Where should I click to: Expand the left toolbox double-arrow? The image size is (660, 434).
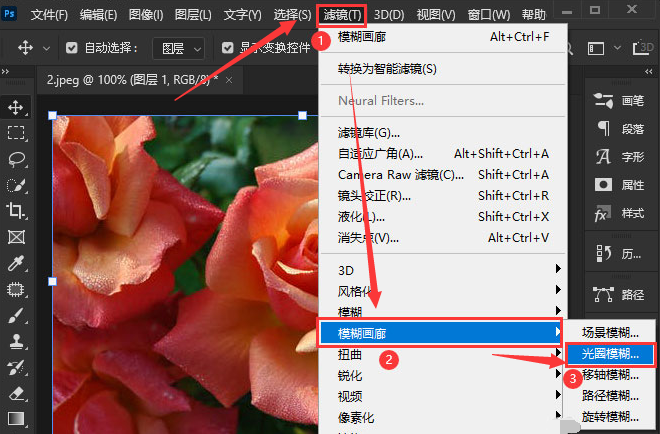[5, 72]
